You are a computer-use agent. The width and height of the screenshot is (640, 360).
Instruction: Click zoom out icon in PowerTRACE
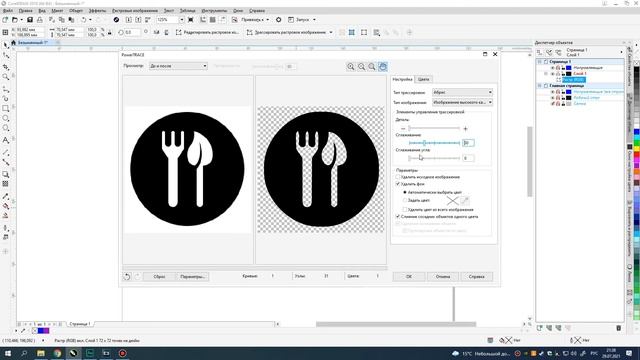click(x=361, y=67)
